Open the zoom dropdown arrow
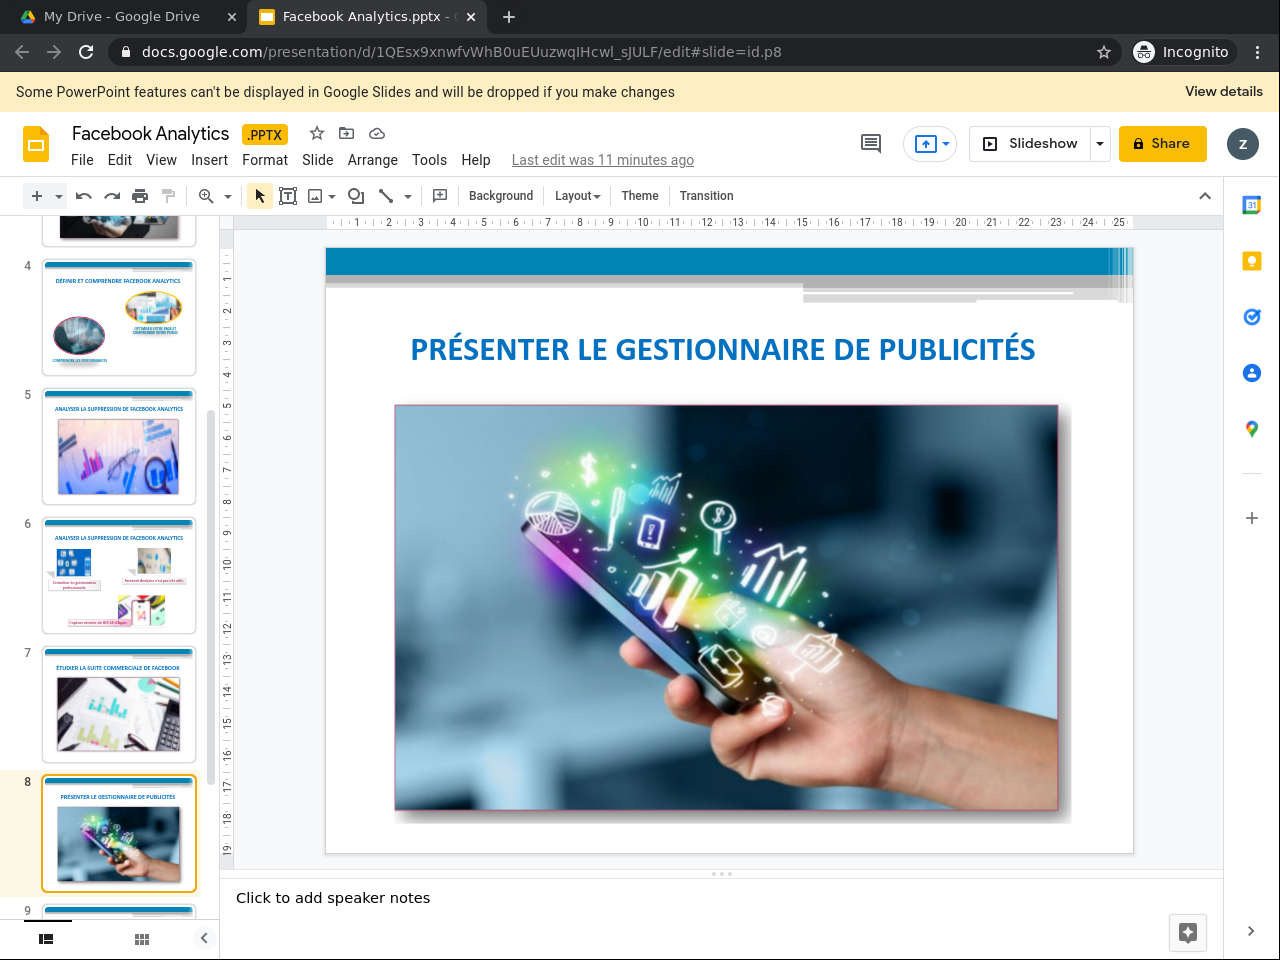This screenshot has height=960, width=1280. coord(228,196)
